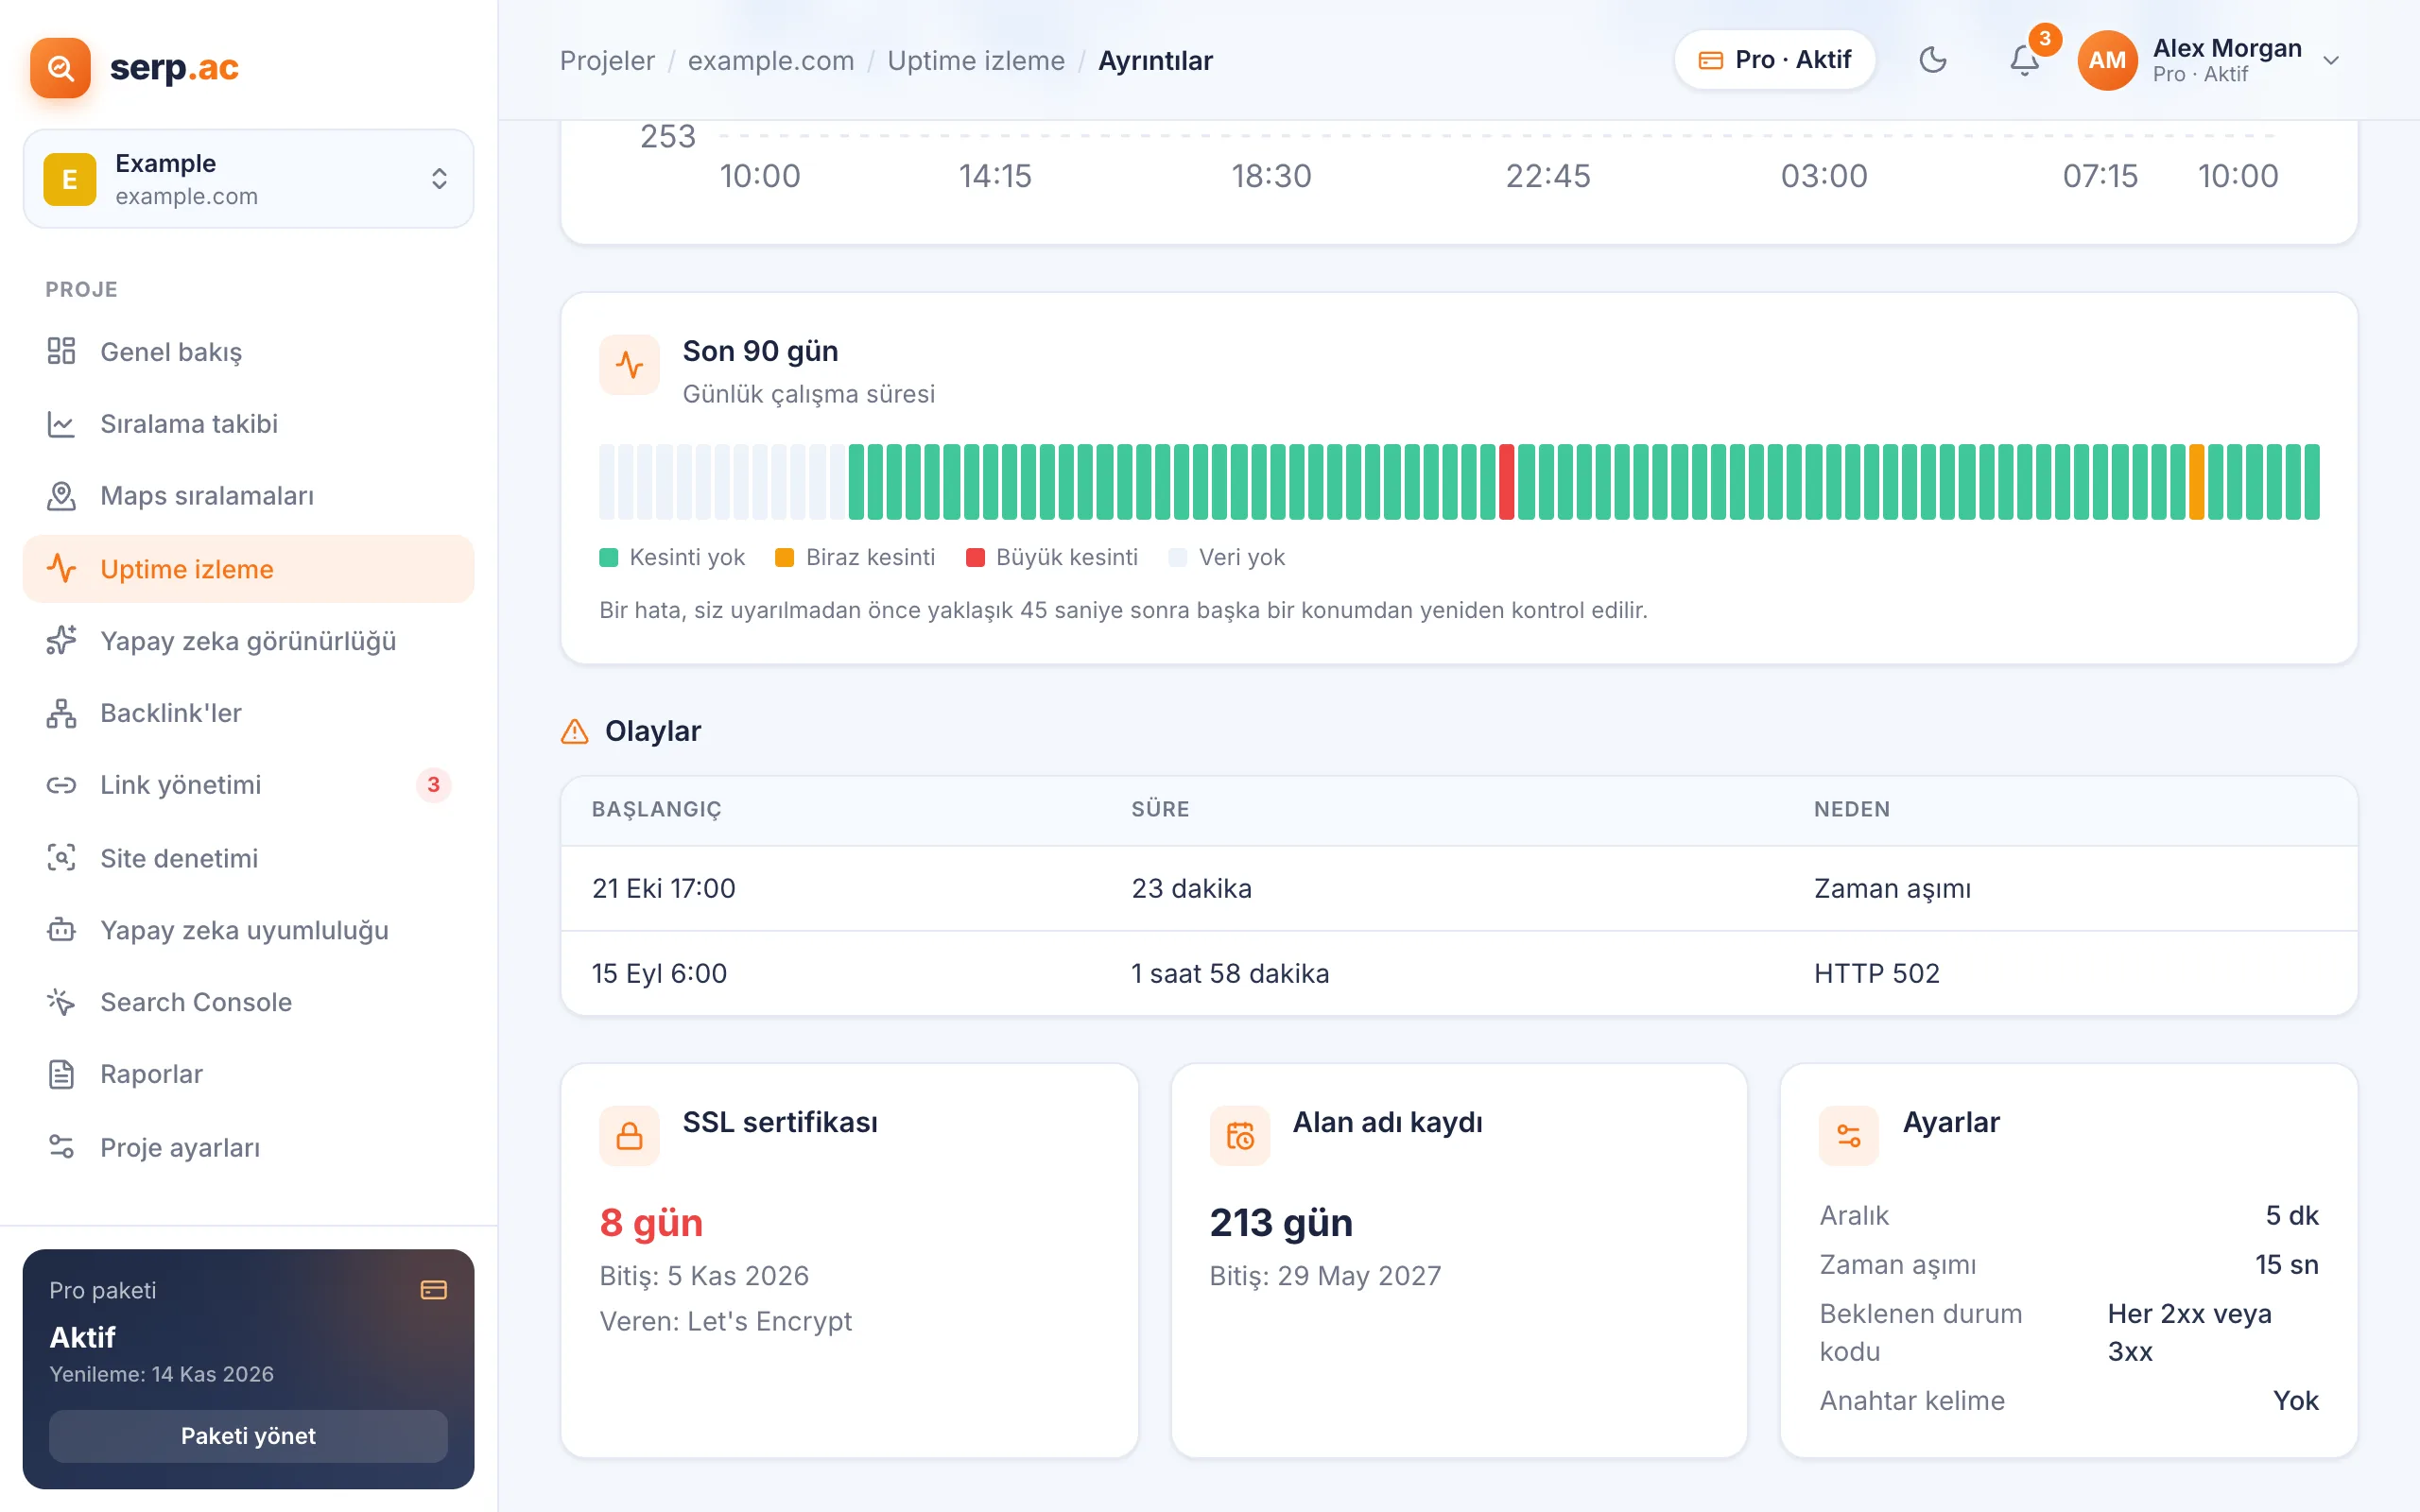Click the Paketi yönet button

click(x=248, y=1436)
